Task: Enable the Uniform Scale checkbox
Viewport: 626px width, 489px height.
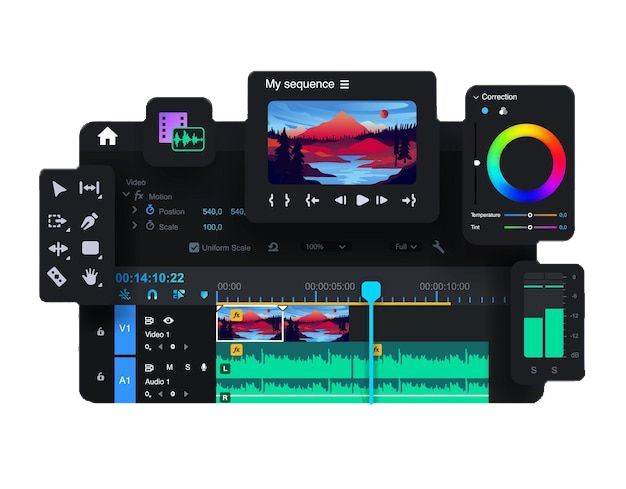Action: 194,247
